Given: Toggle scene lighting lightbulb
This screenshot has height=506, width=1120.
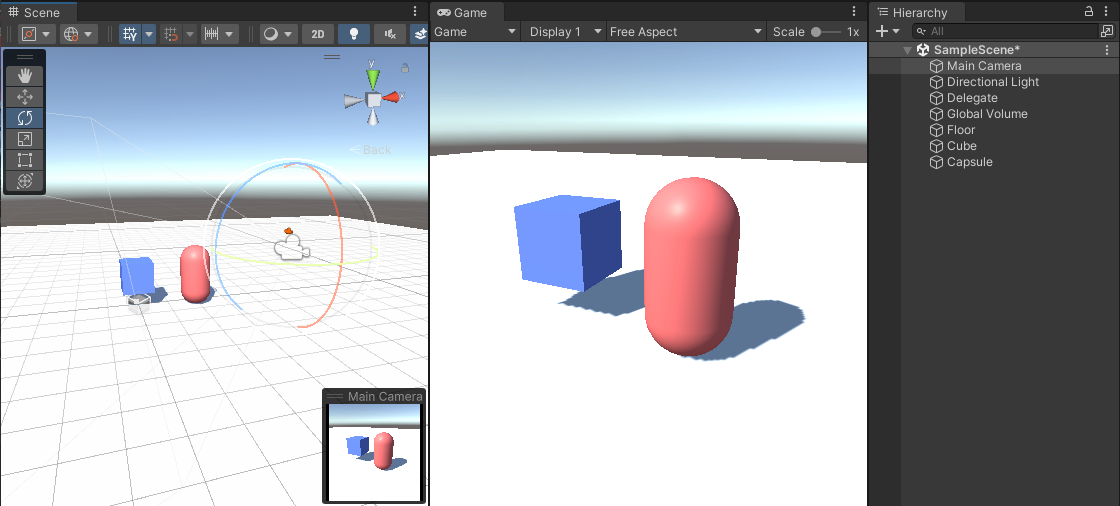Looking at the screenshot, I should (x=354, y=34).
